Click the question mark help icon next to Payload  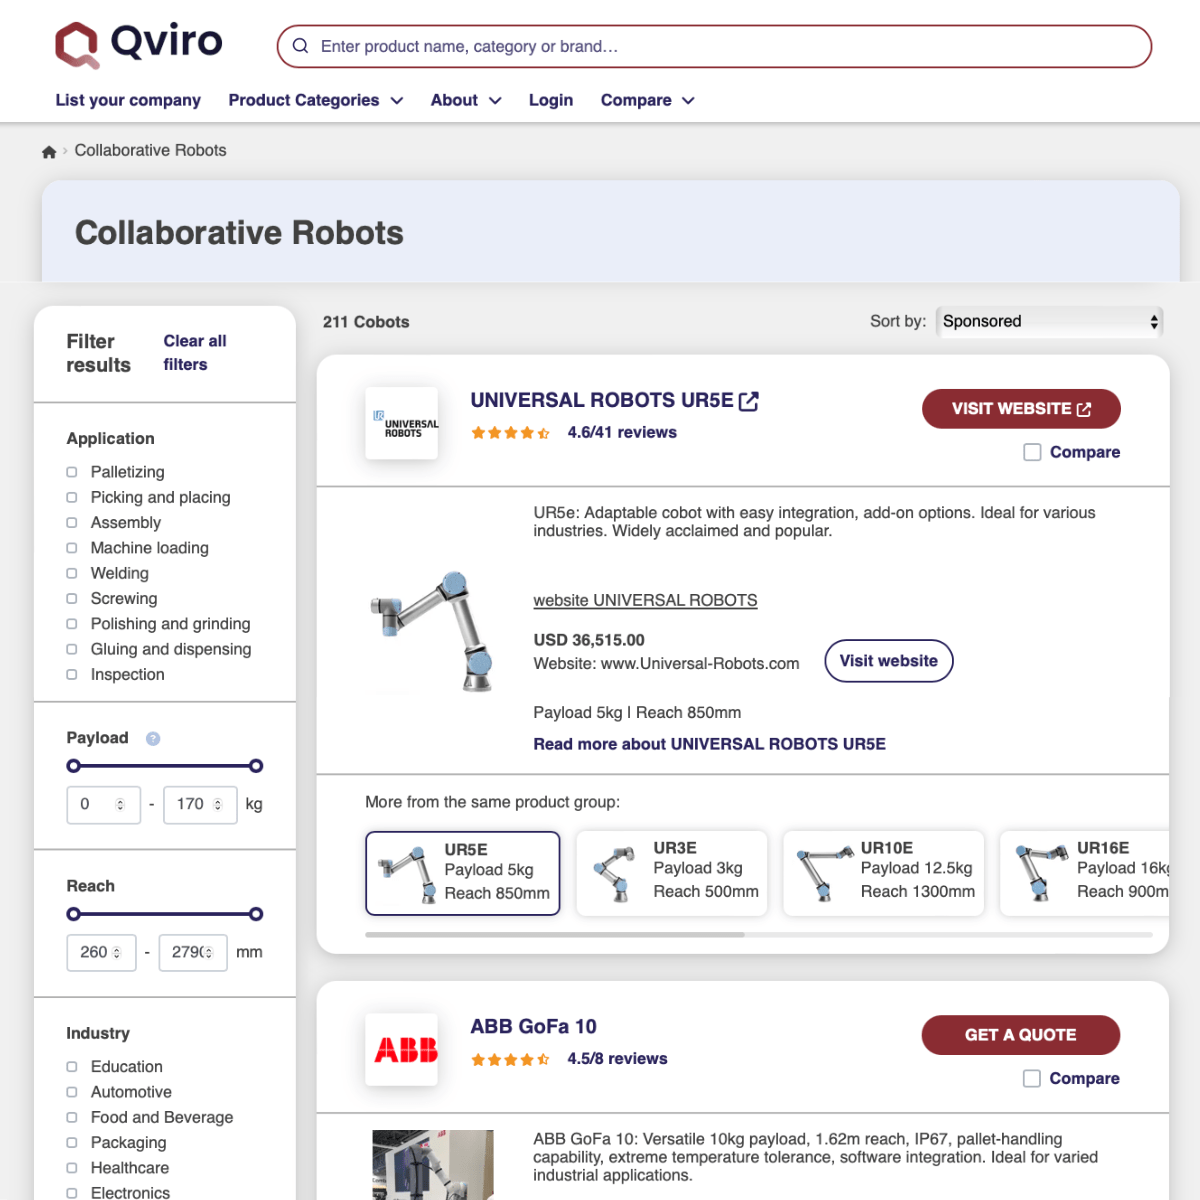click(x=152, y=738)
